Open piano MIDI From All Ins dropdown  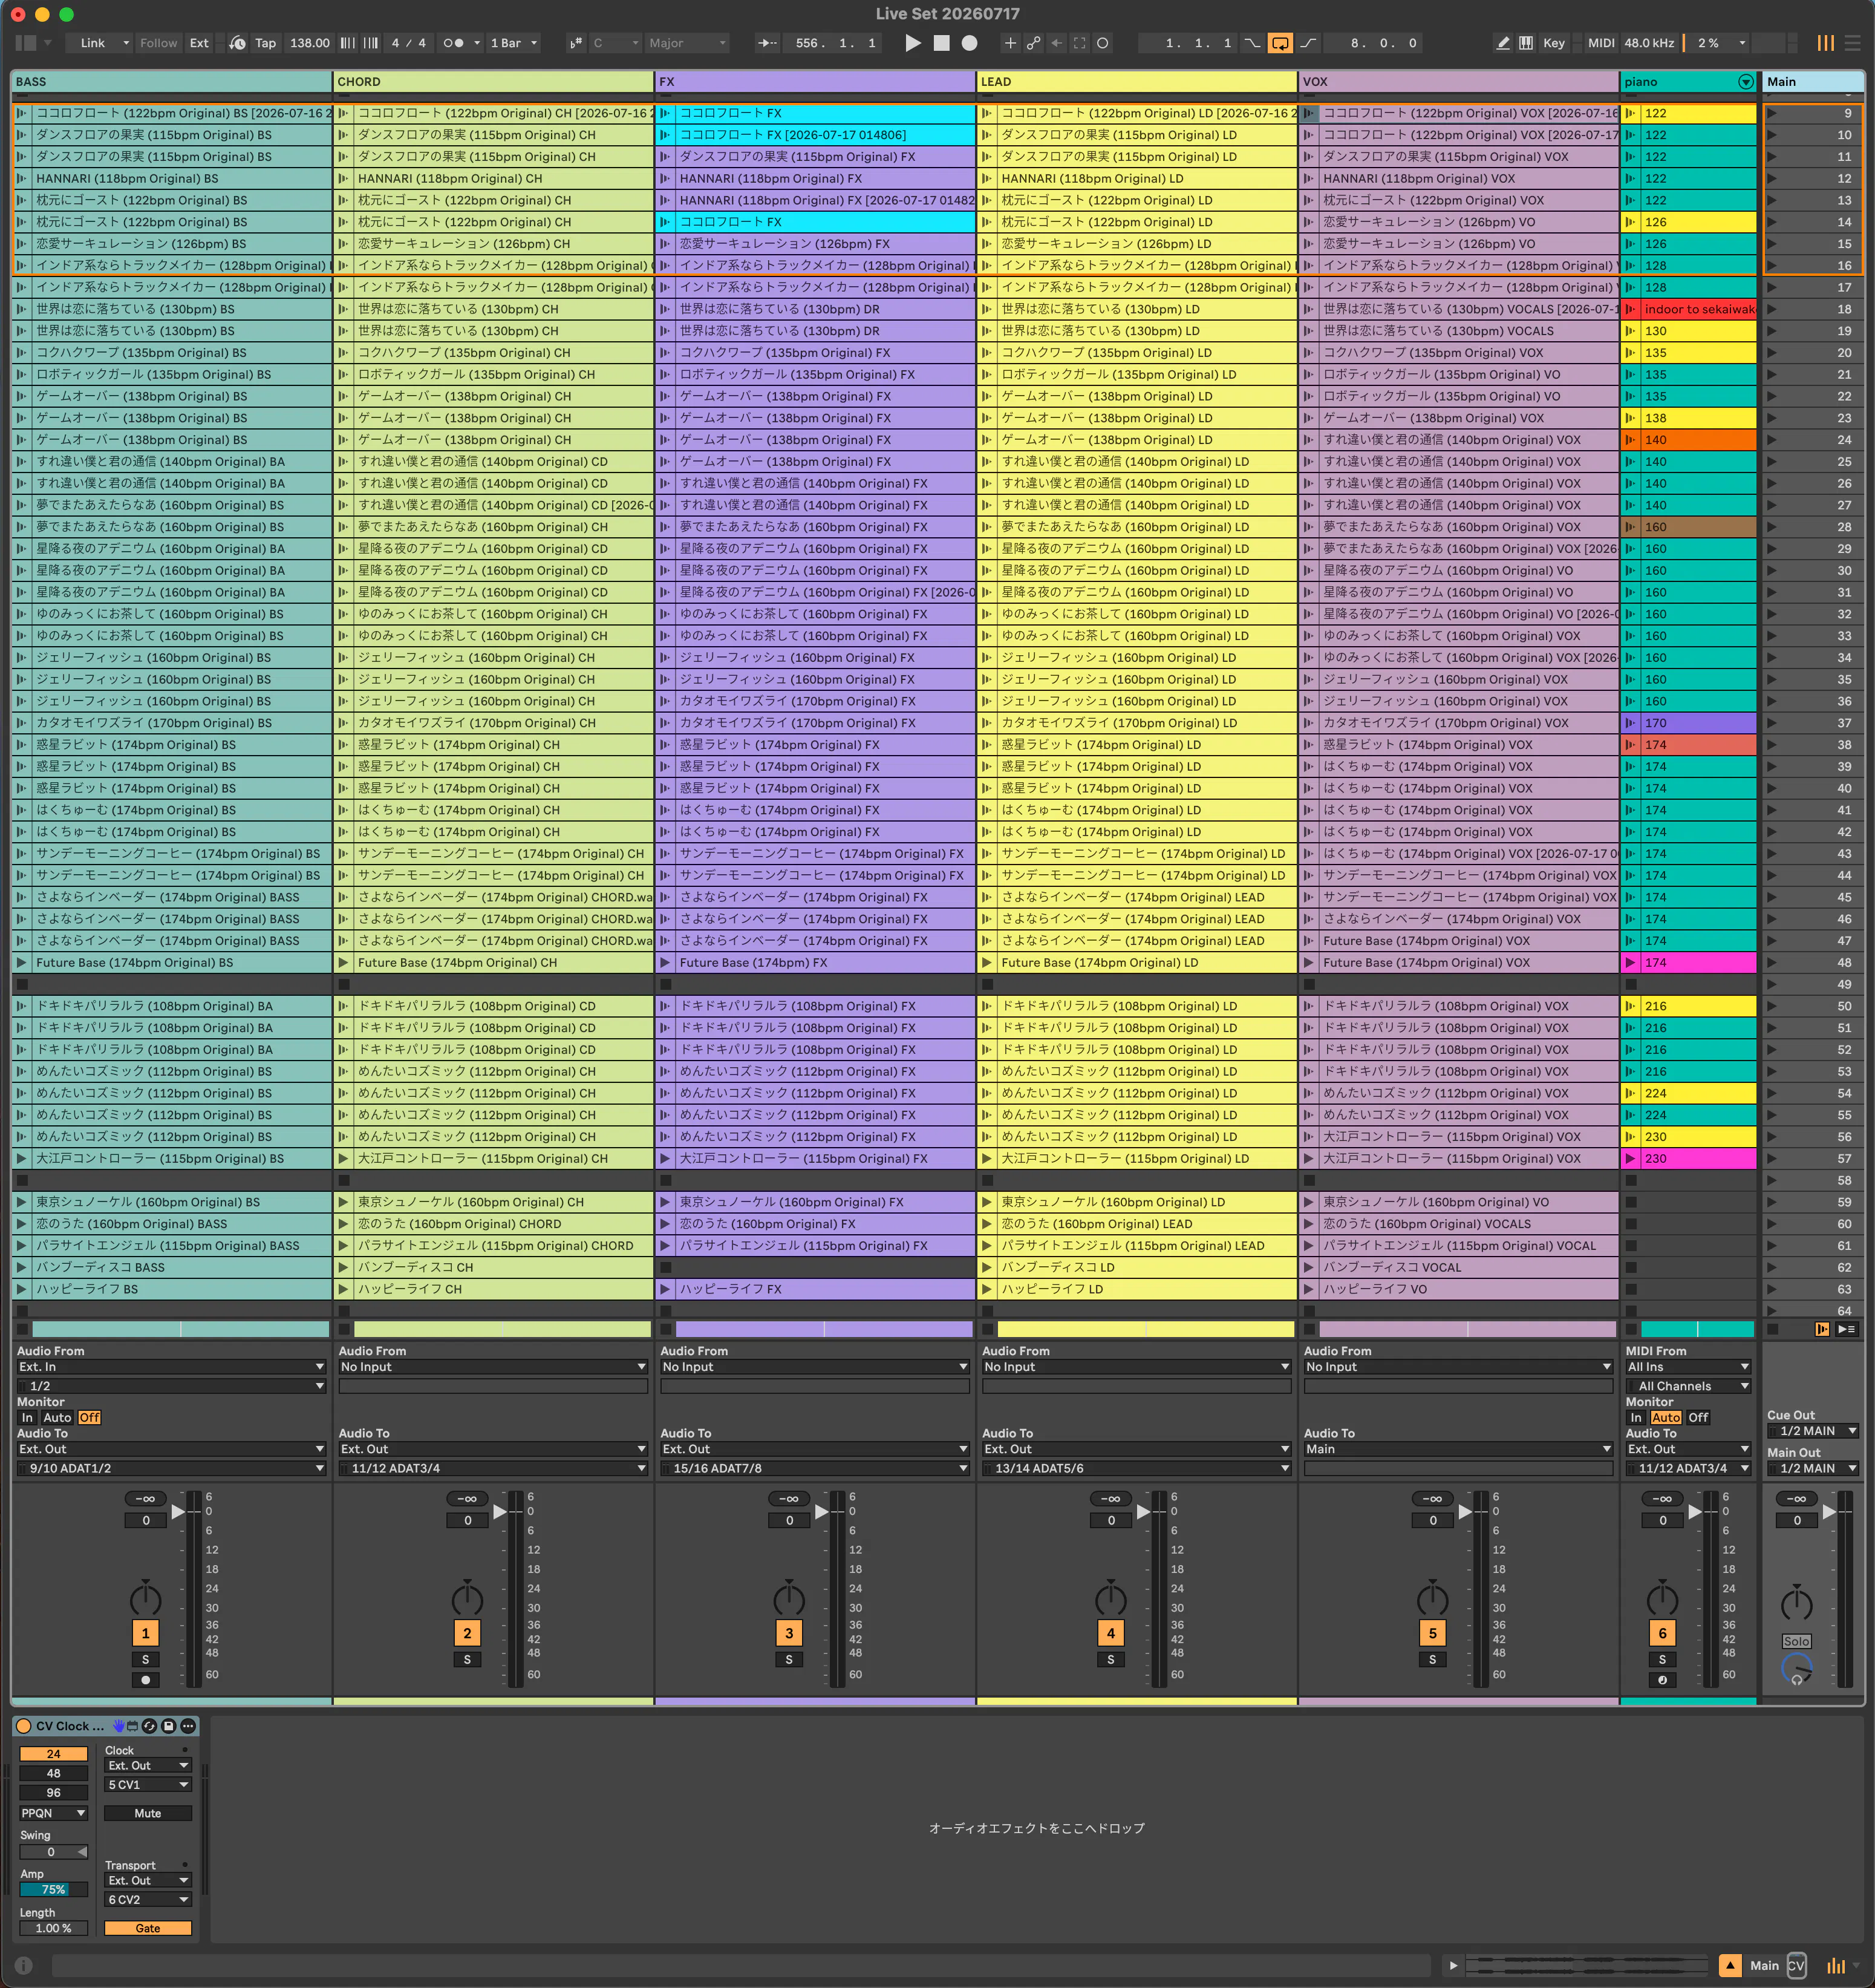coord(1688,1367)
